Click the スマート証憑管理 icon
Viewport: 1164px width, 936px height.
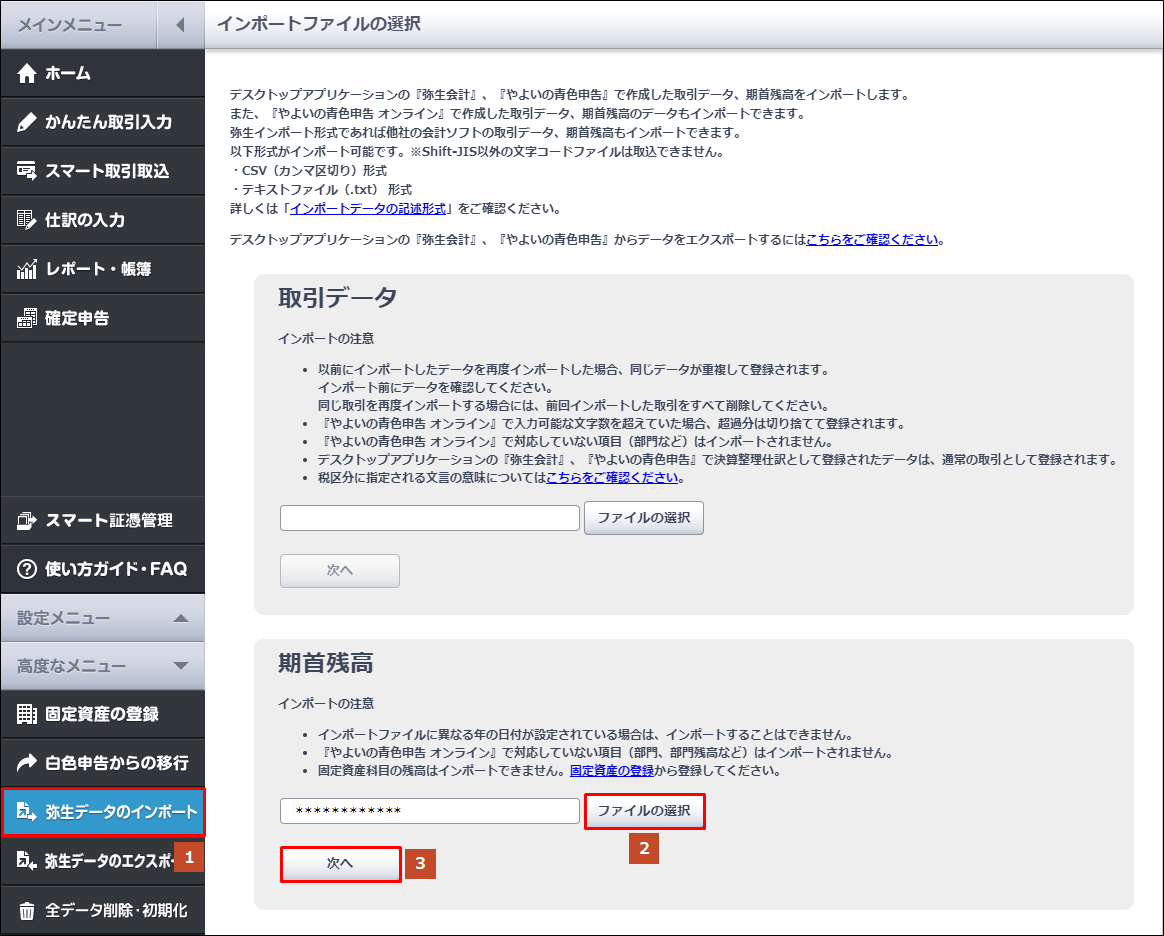click(x=27, y=520)
